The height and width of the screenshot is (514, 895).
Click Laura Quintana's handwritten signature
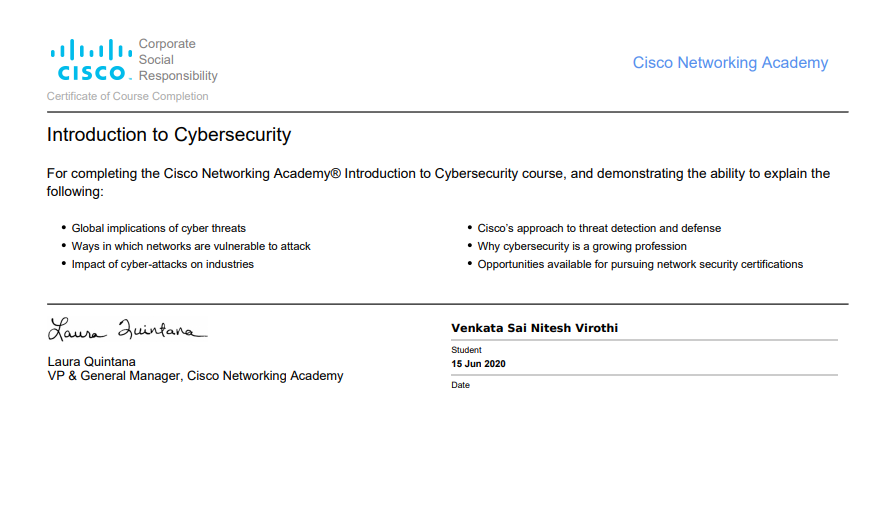pyautogui.click(x=127, y=329)
